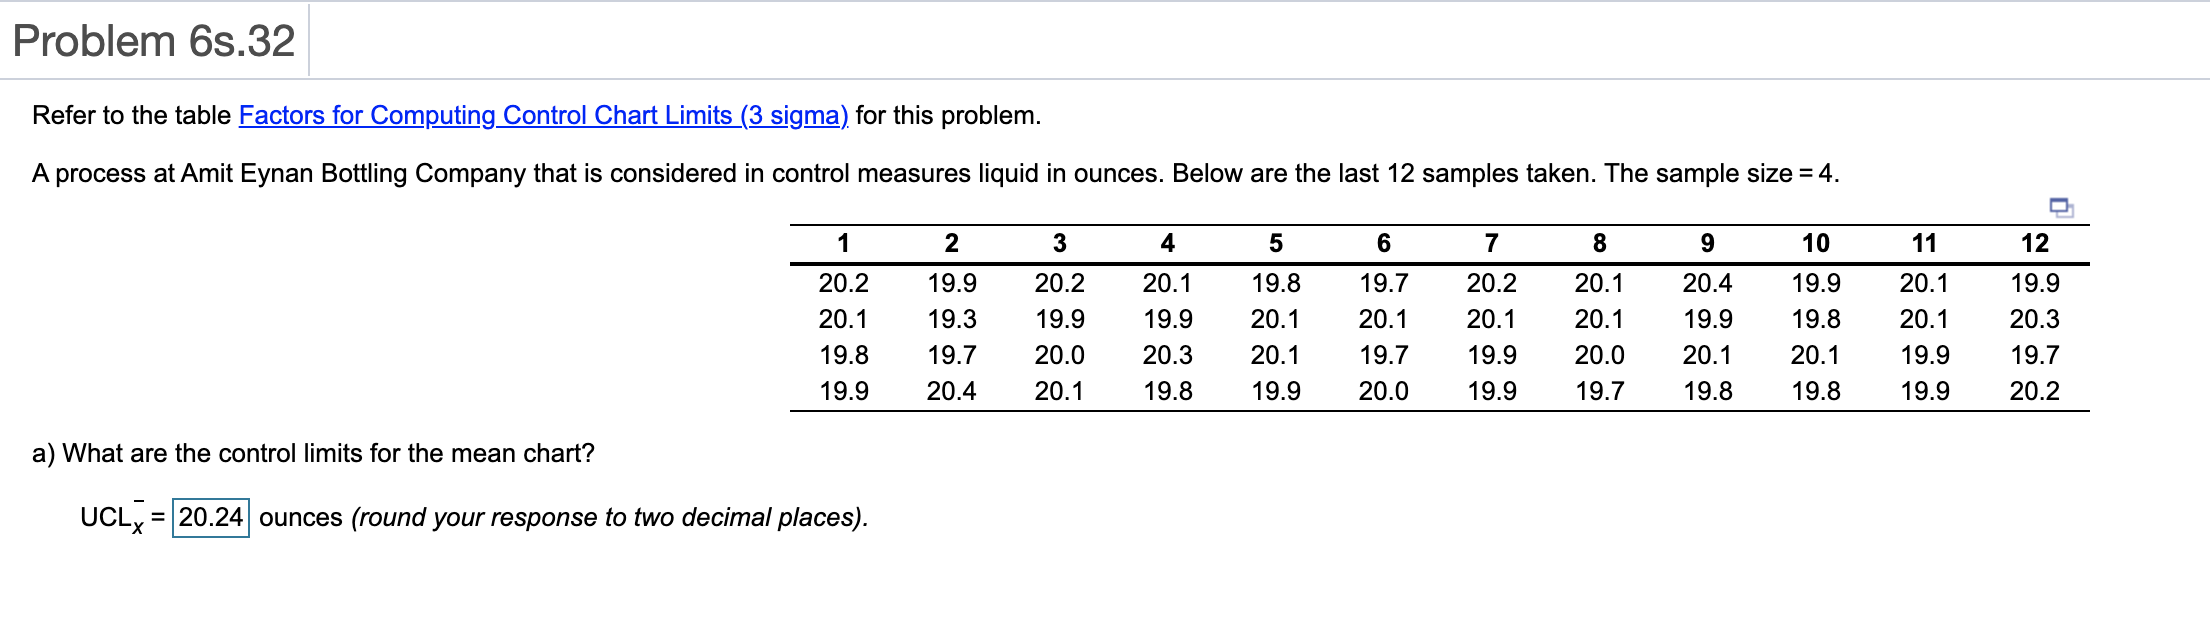Select sample column header 1
2210x644 pixels.
click(x=845, y=243)
